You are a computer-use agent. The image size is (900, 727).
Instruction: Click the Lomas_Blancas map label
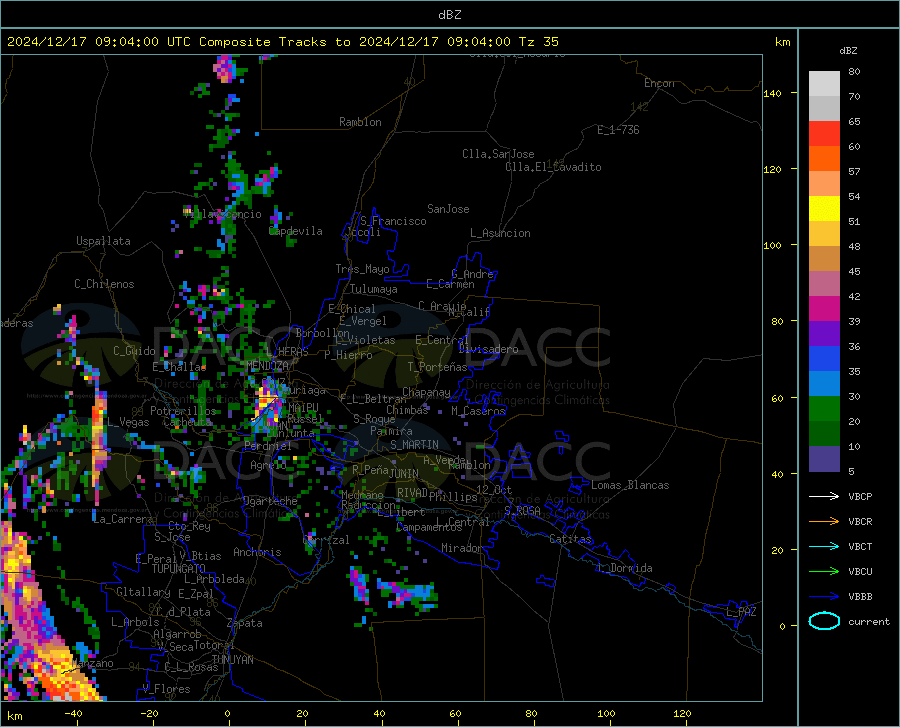pyautogui.click(x=630, y=485)
